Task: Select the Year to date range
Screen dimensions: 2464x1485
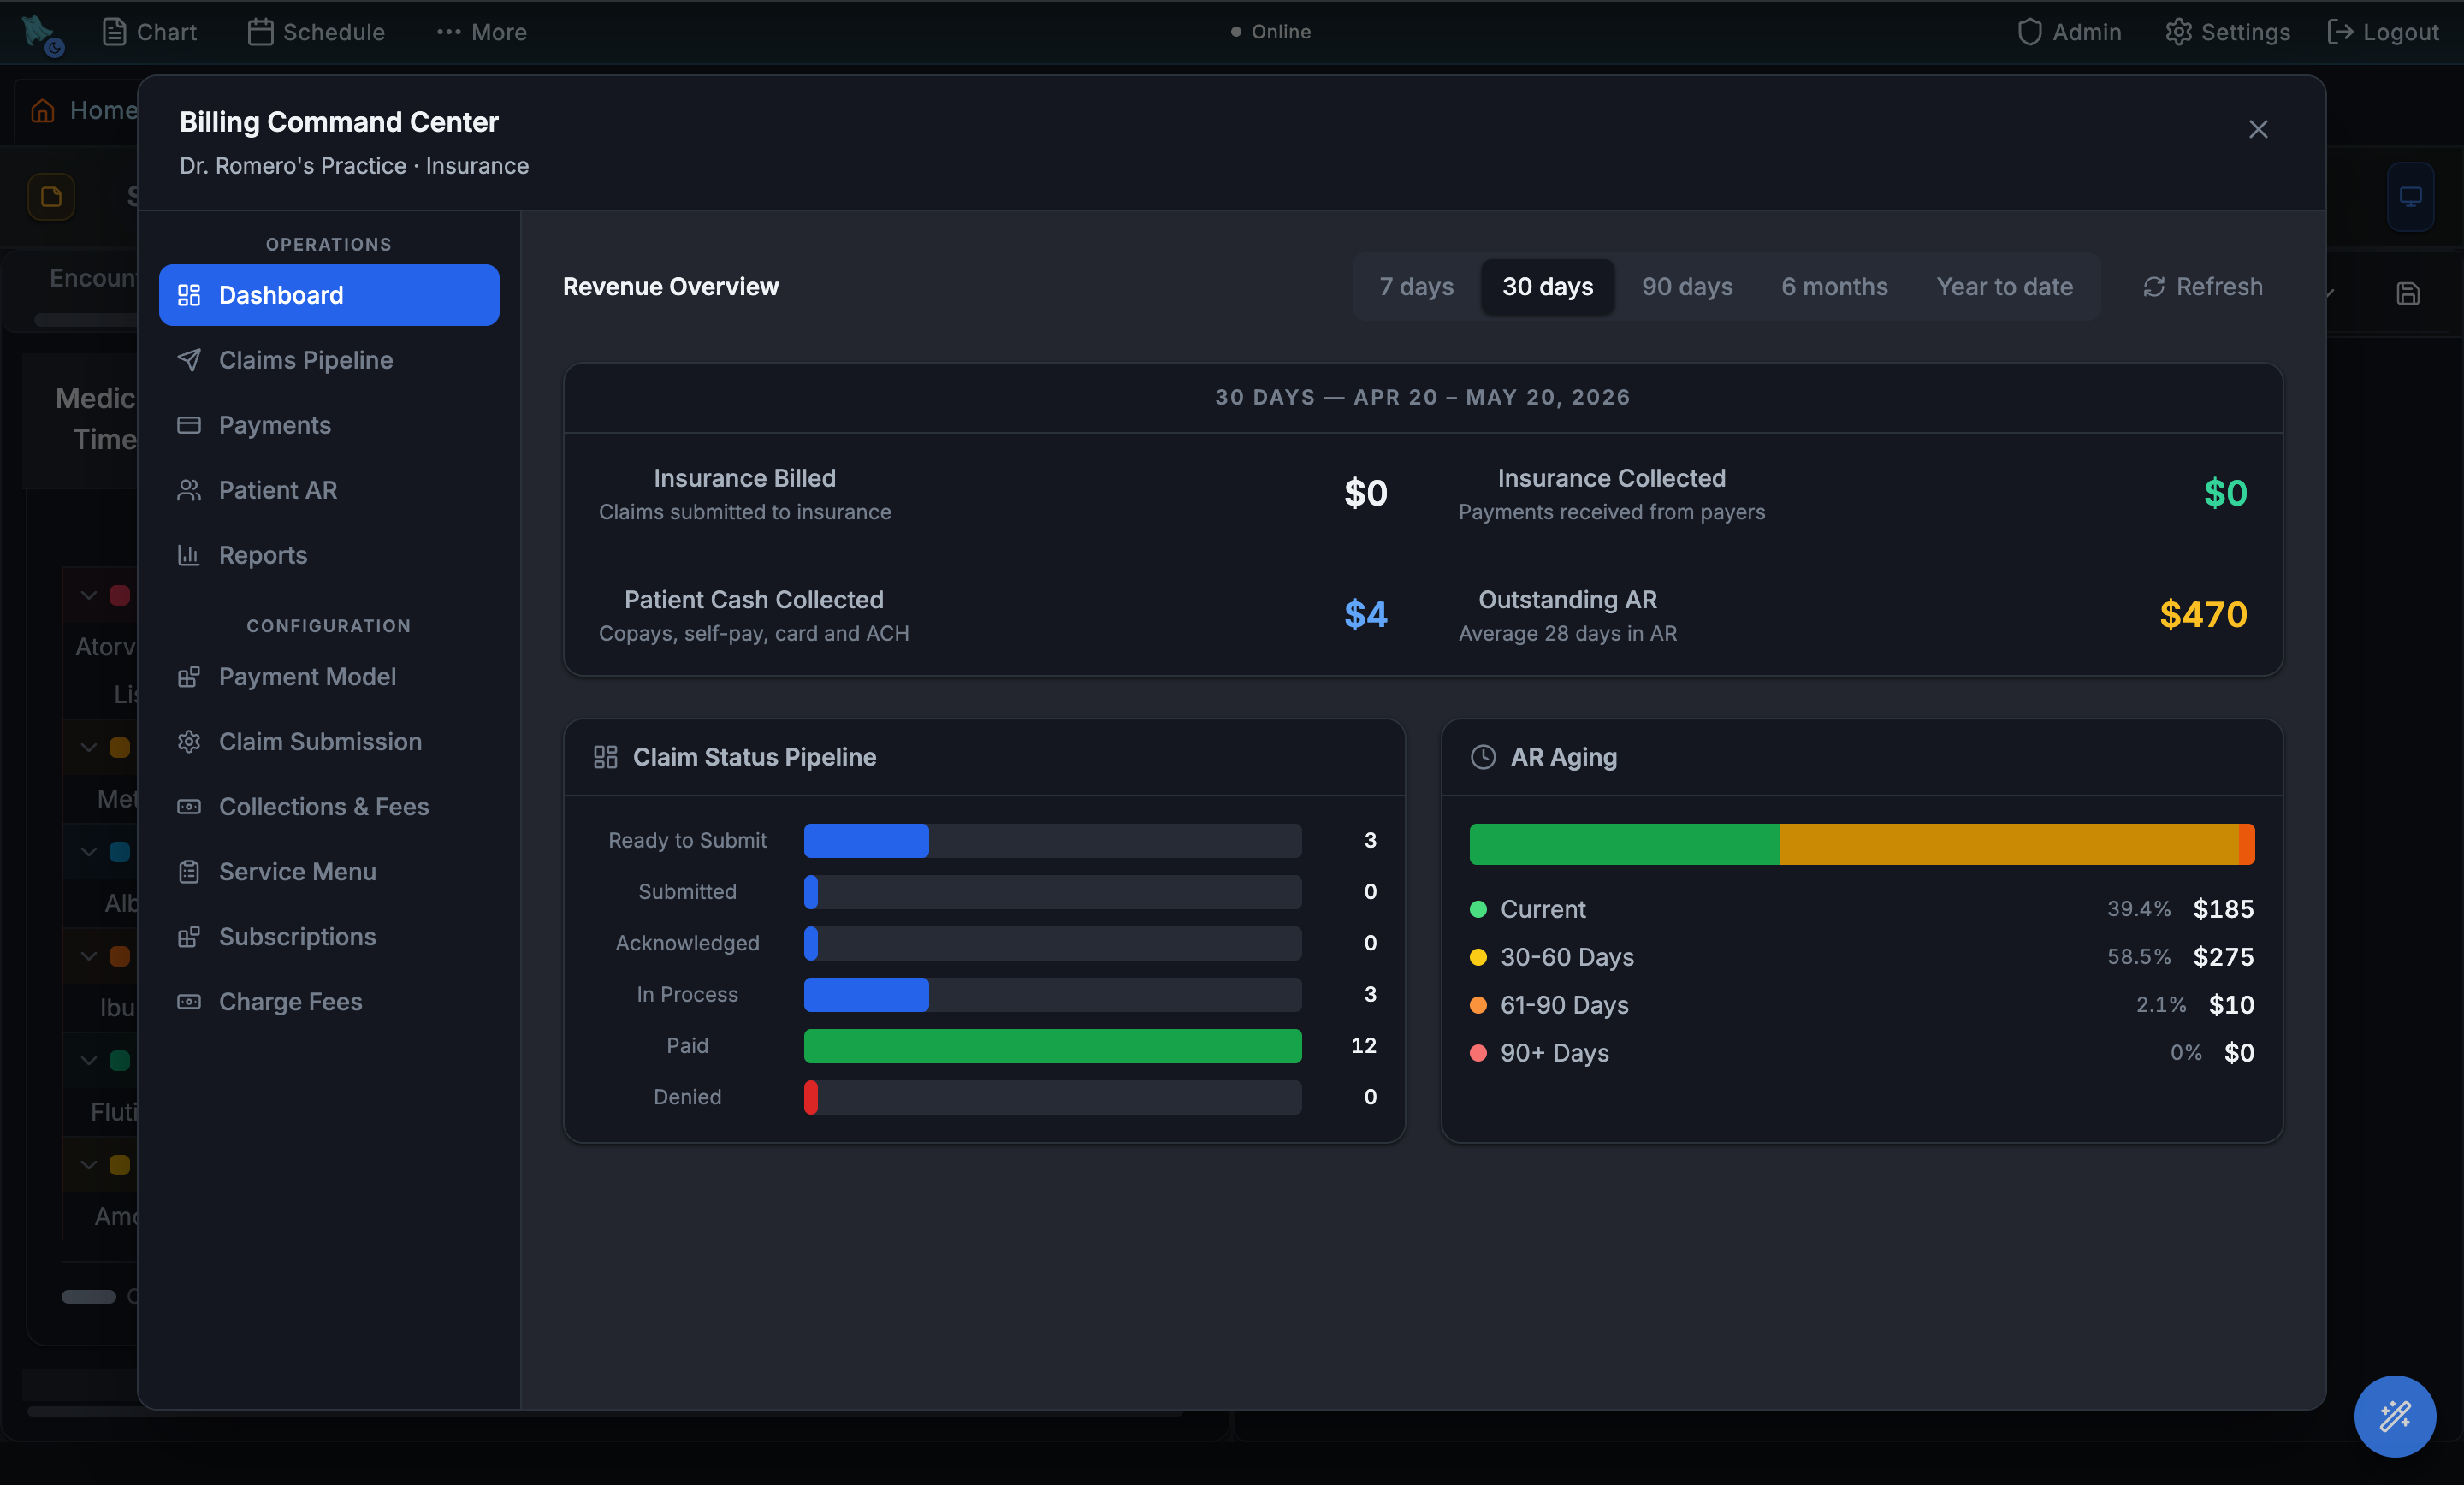Action: tap(2004, 287)
